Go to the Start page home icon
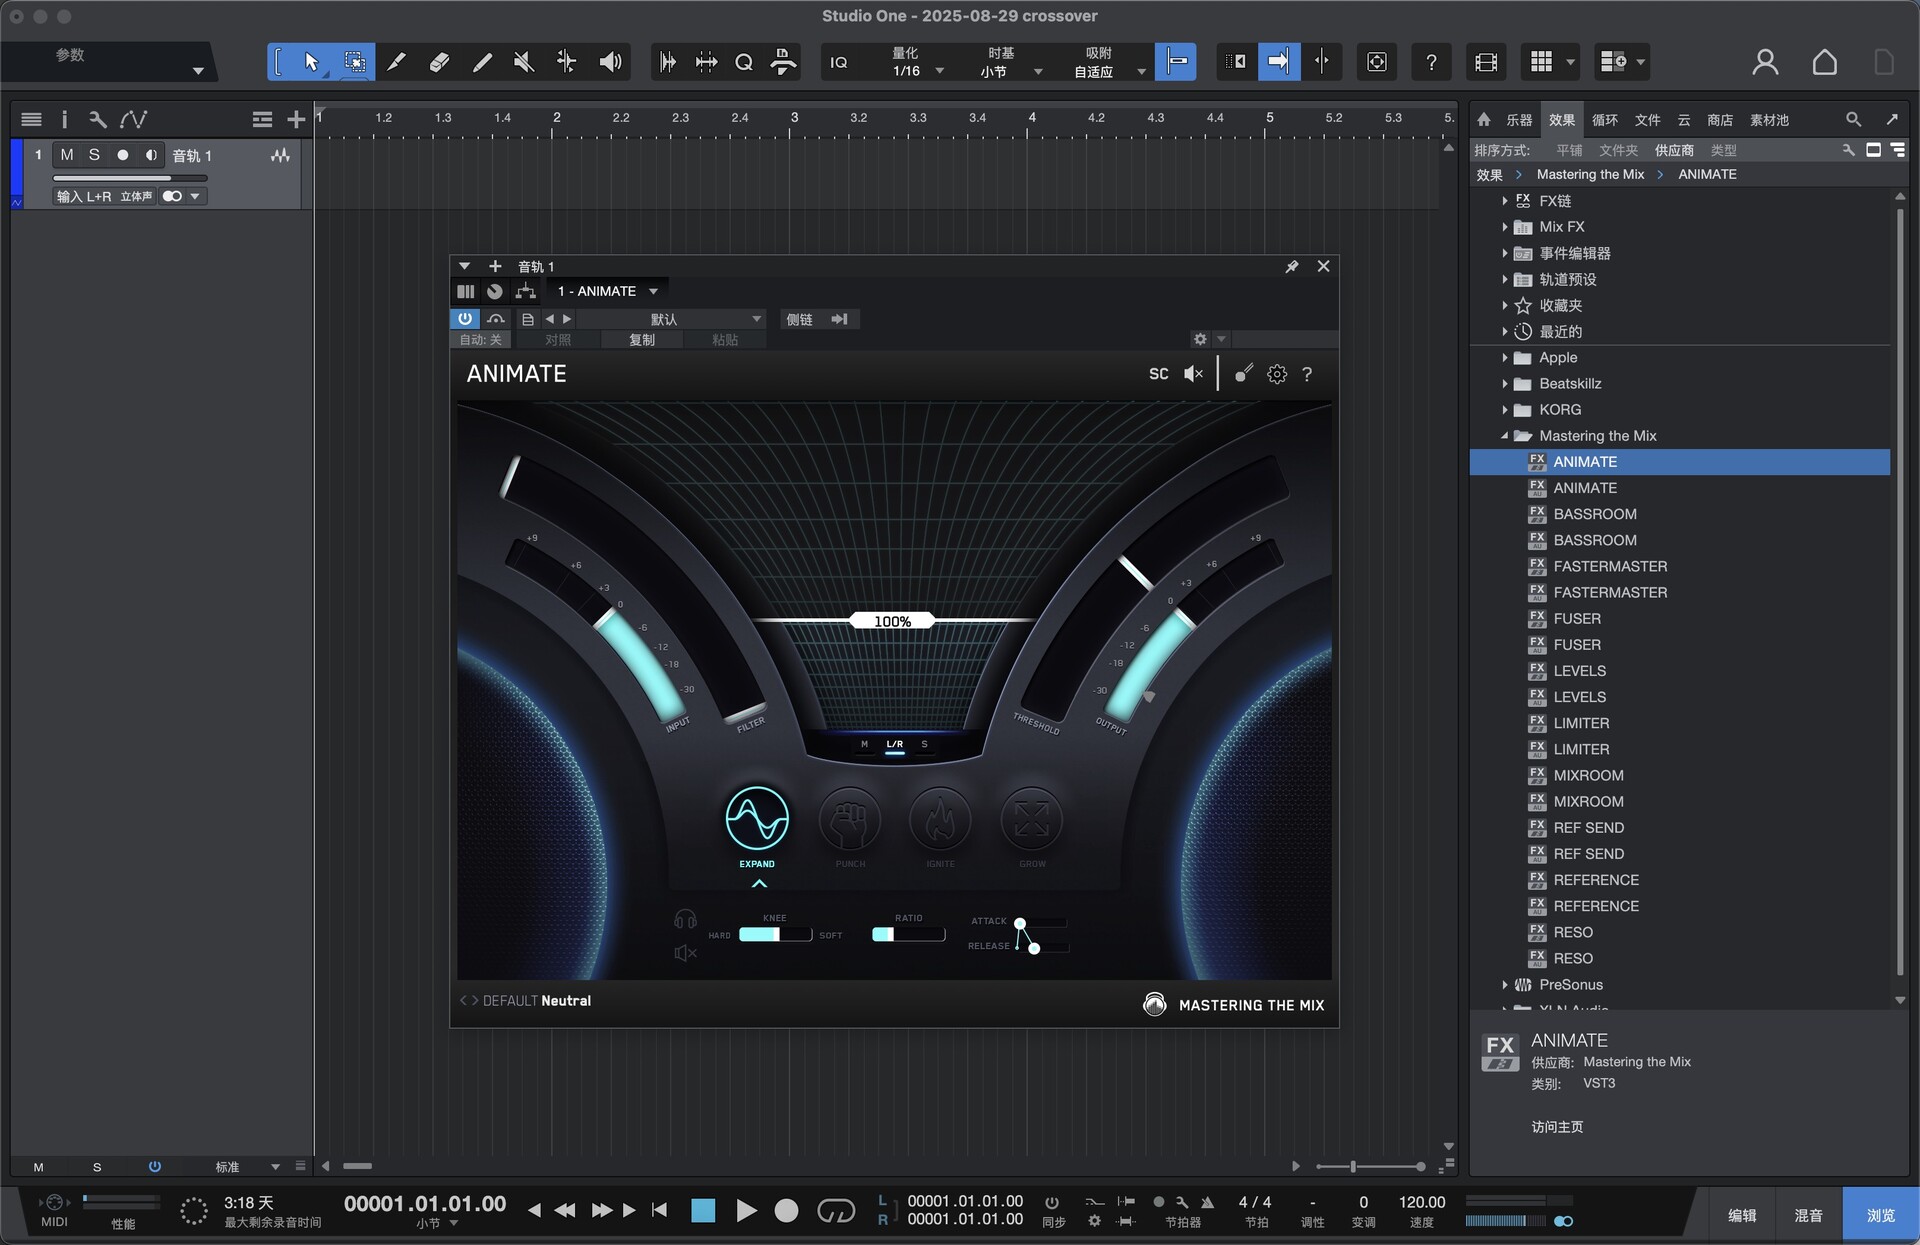The image size is (1920, 1245). [1824, 62]
